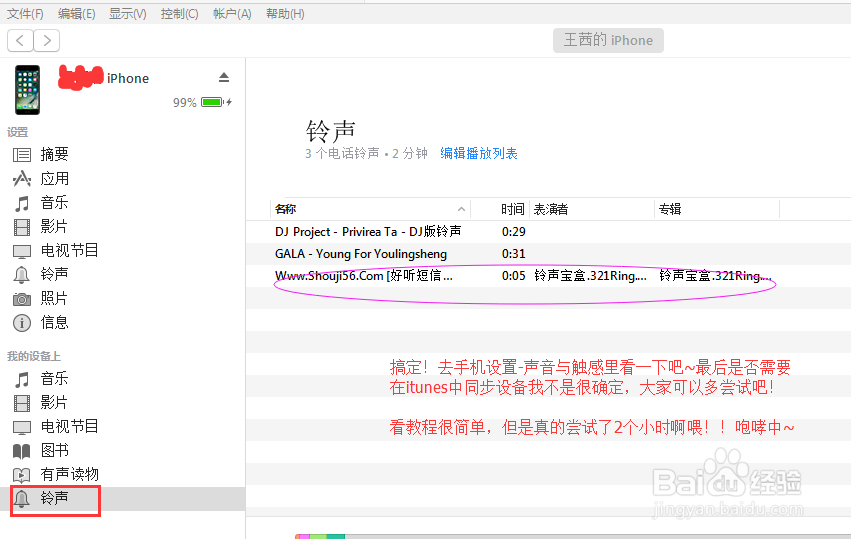Select 图书 label in sidebar

[55, 450]
